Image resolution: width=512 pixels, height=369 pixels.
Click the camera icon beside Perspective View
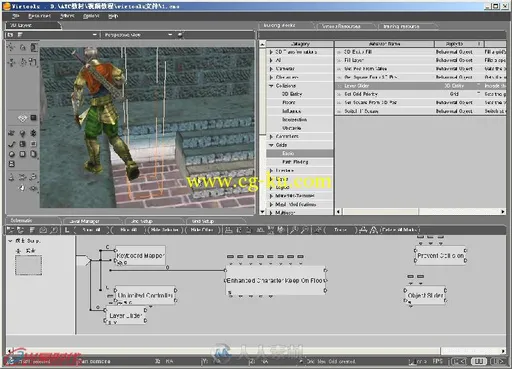tap(180, 35)
